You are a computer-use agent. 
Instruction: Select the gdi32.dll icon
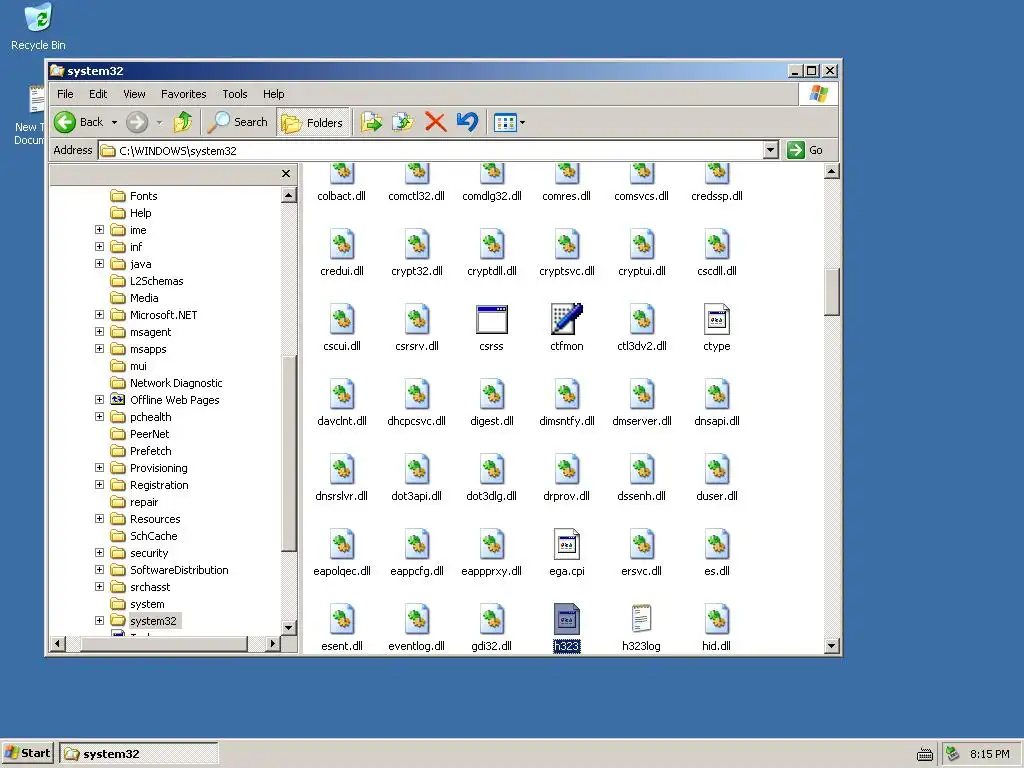tap(491, 618)
